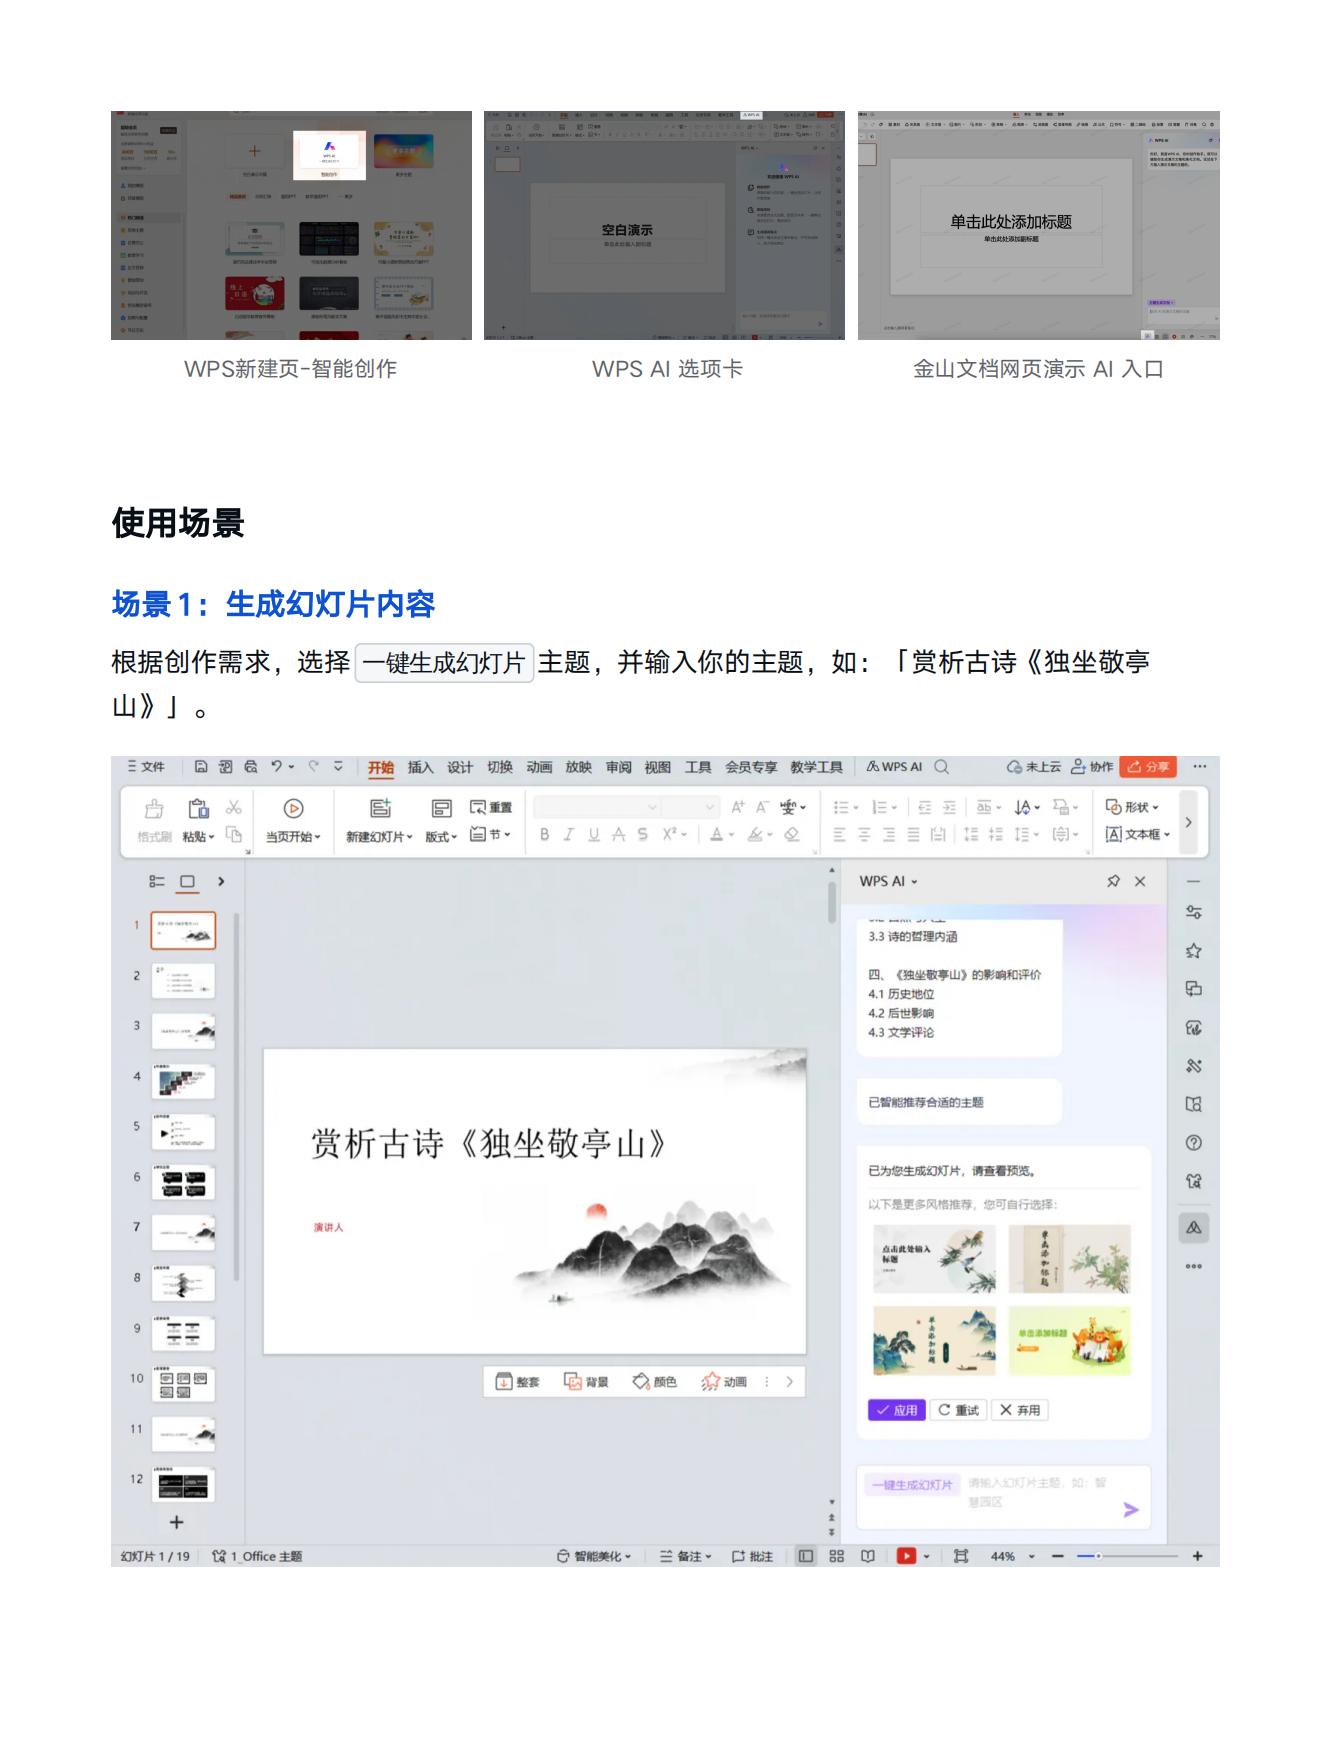Open the WPS AI tab in ribbon
This screenshot has height=1760, width=1331.
tap(894, 767)
